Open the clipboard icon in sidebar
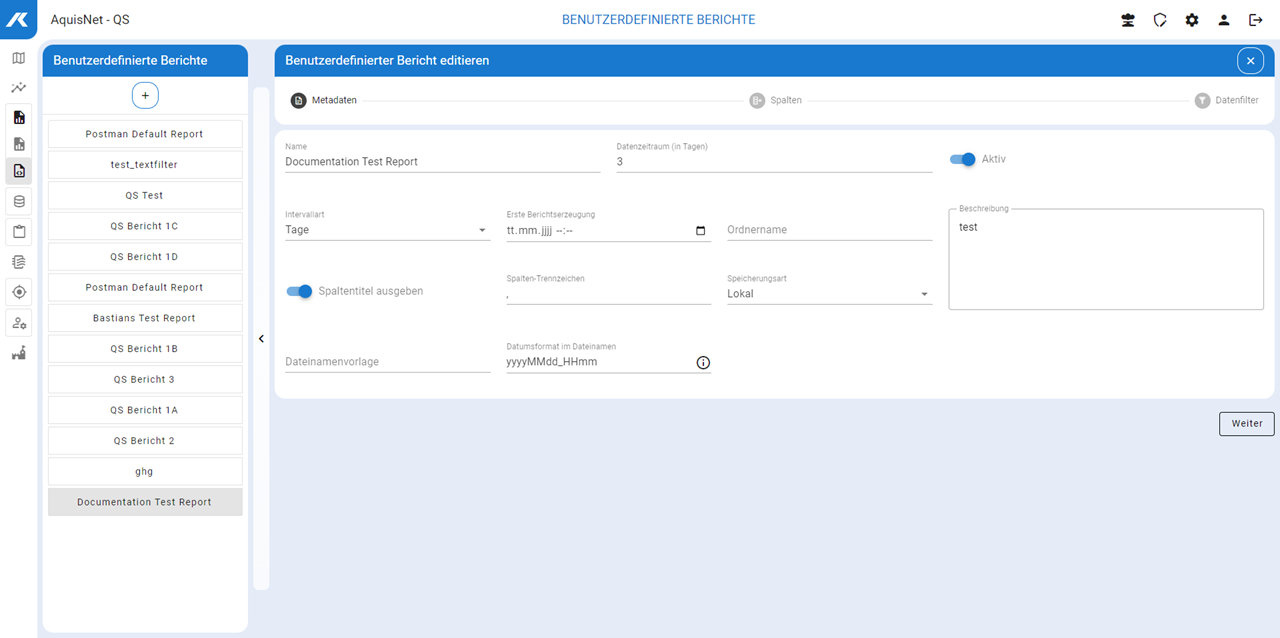 [x=18, y=232]
